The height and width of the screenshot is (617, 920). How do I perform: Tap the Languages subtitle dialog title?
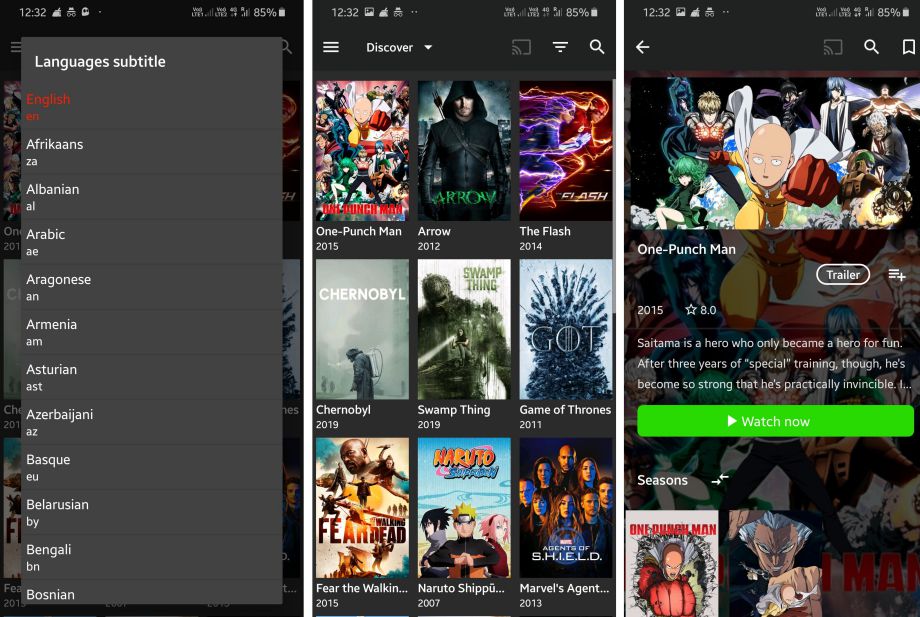point(100,62)
